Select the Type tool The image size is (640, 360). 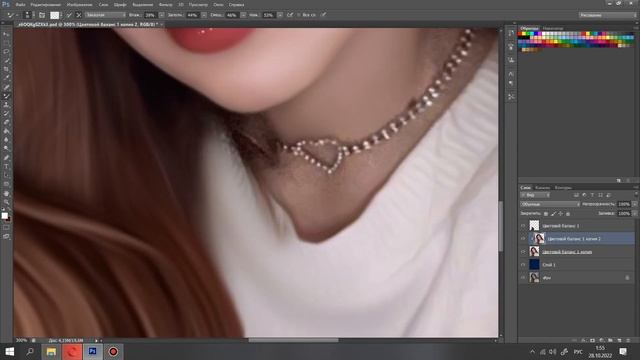tap(6, 167)
